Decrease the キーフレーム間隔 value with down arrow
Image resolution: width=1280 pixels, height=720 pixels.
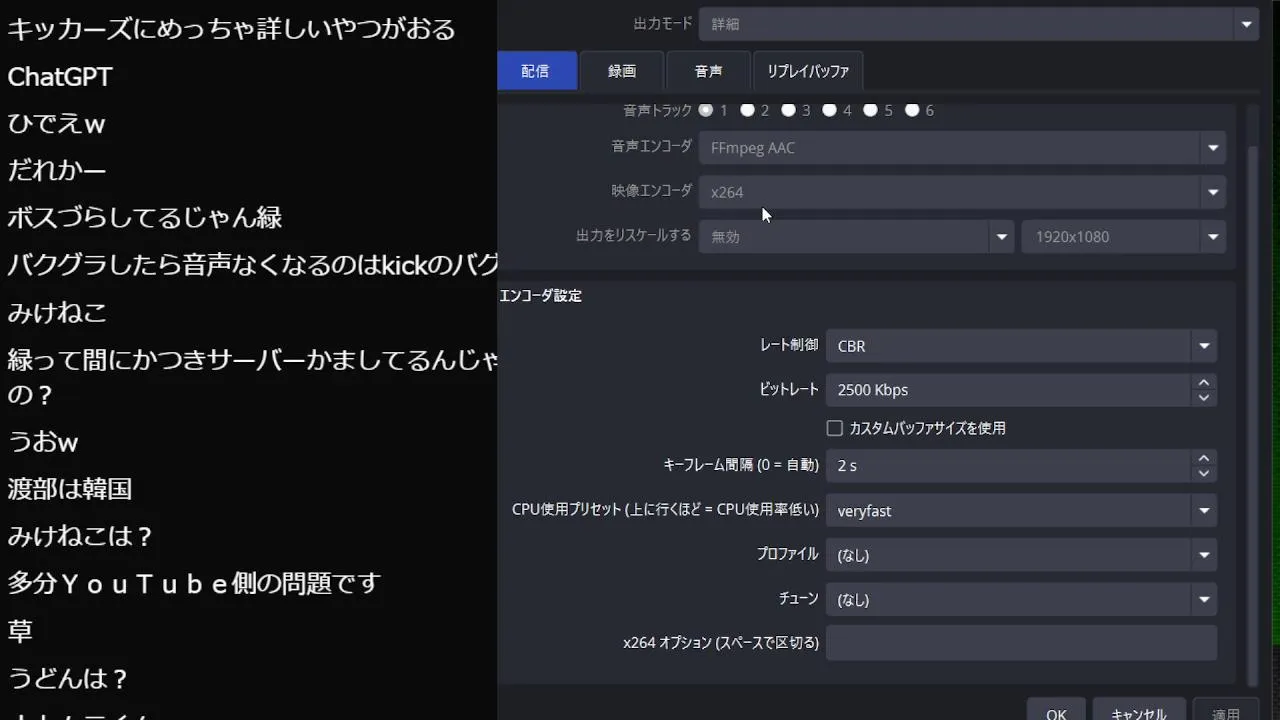tap(1204, 474)
